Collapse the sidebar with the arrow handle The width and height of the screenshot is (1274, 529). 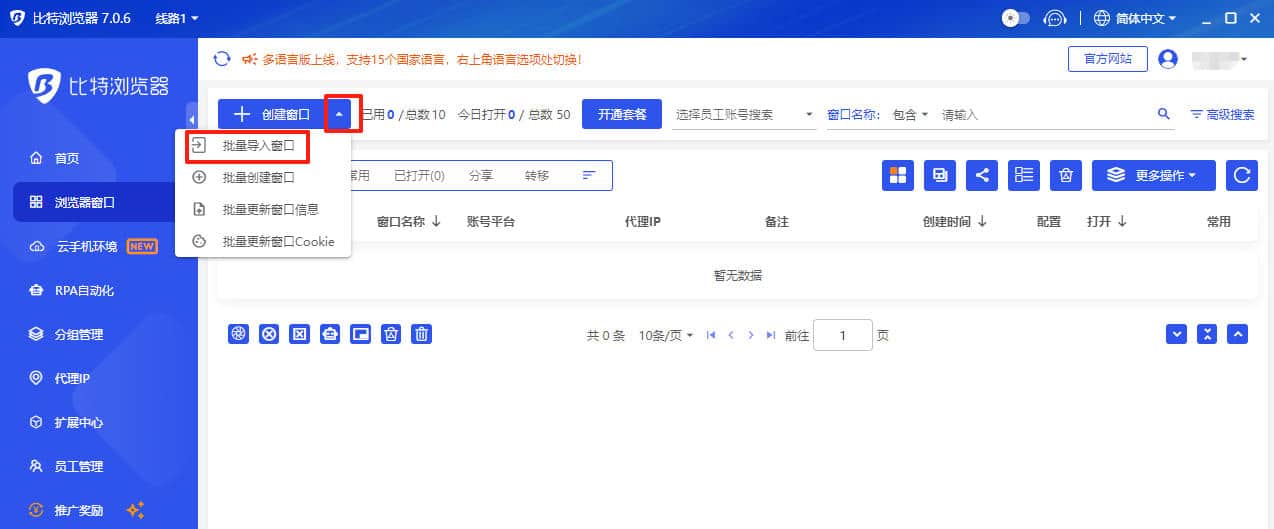(x=192, y=119)
